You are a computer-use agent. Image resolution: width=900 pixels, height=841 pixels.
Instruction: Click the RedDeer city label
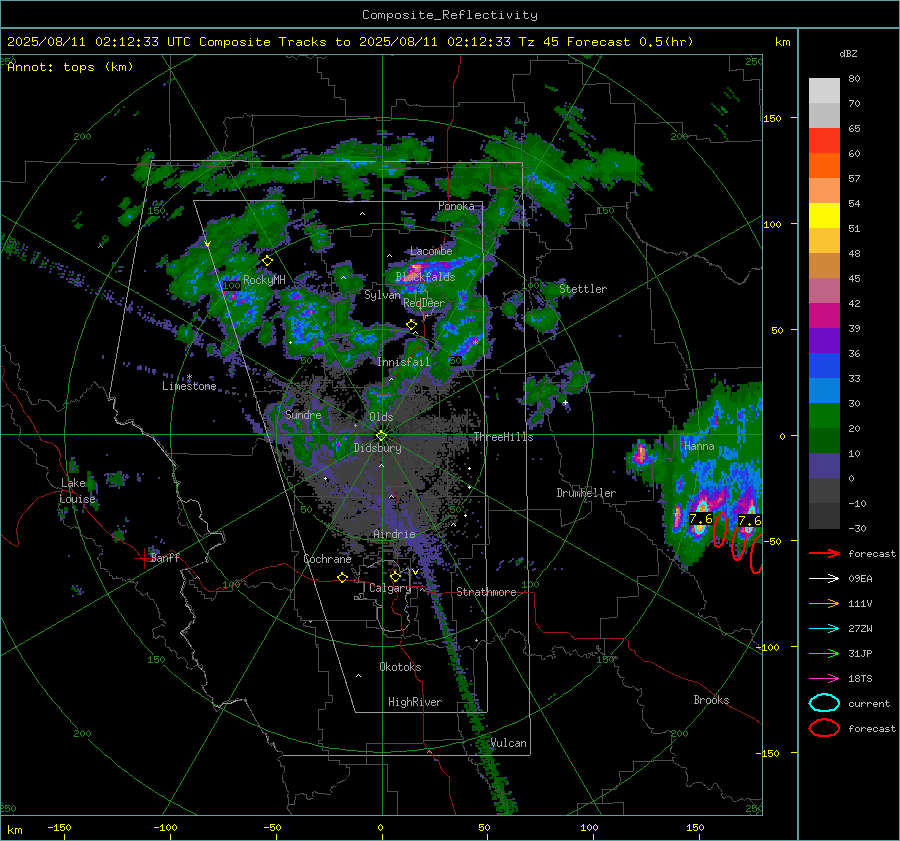[x=424, y=303]
